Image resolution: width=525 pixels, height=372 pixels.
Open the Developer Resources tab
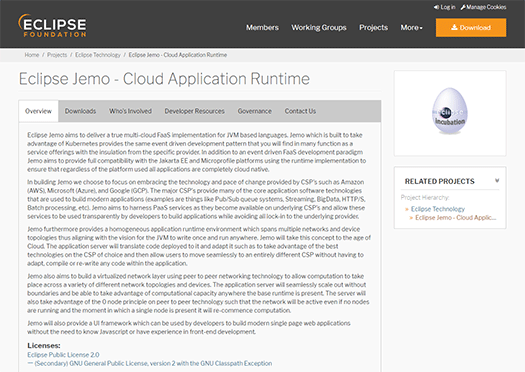pos(195,111)
